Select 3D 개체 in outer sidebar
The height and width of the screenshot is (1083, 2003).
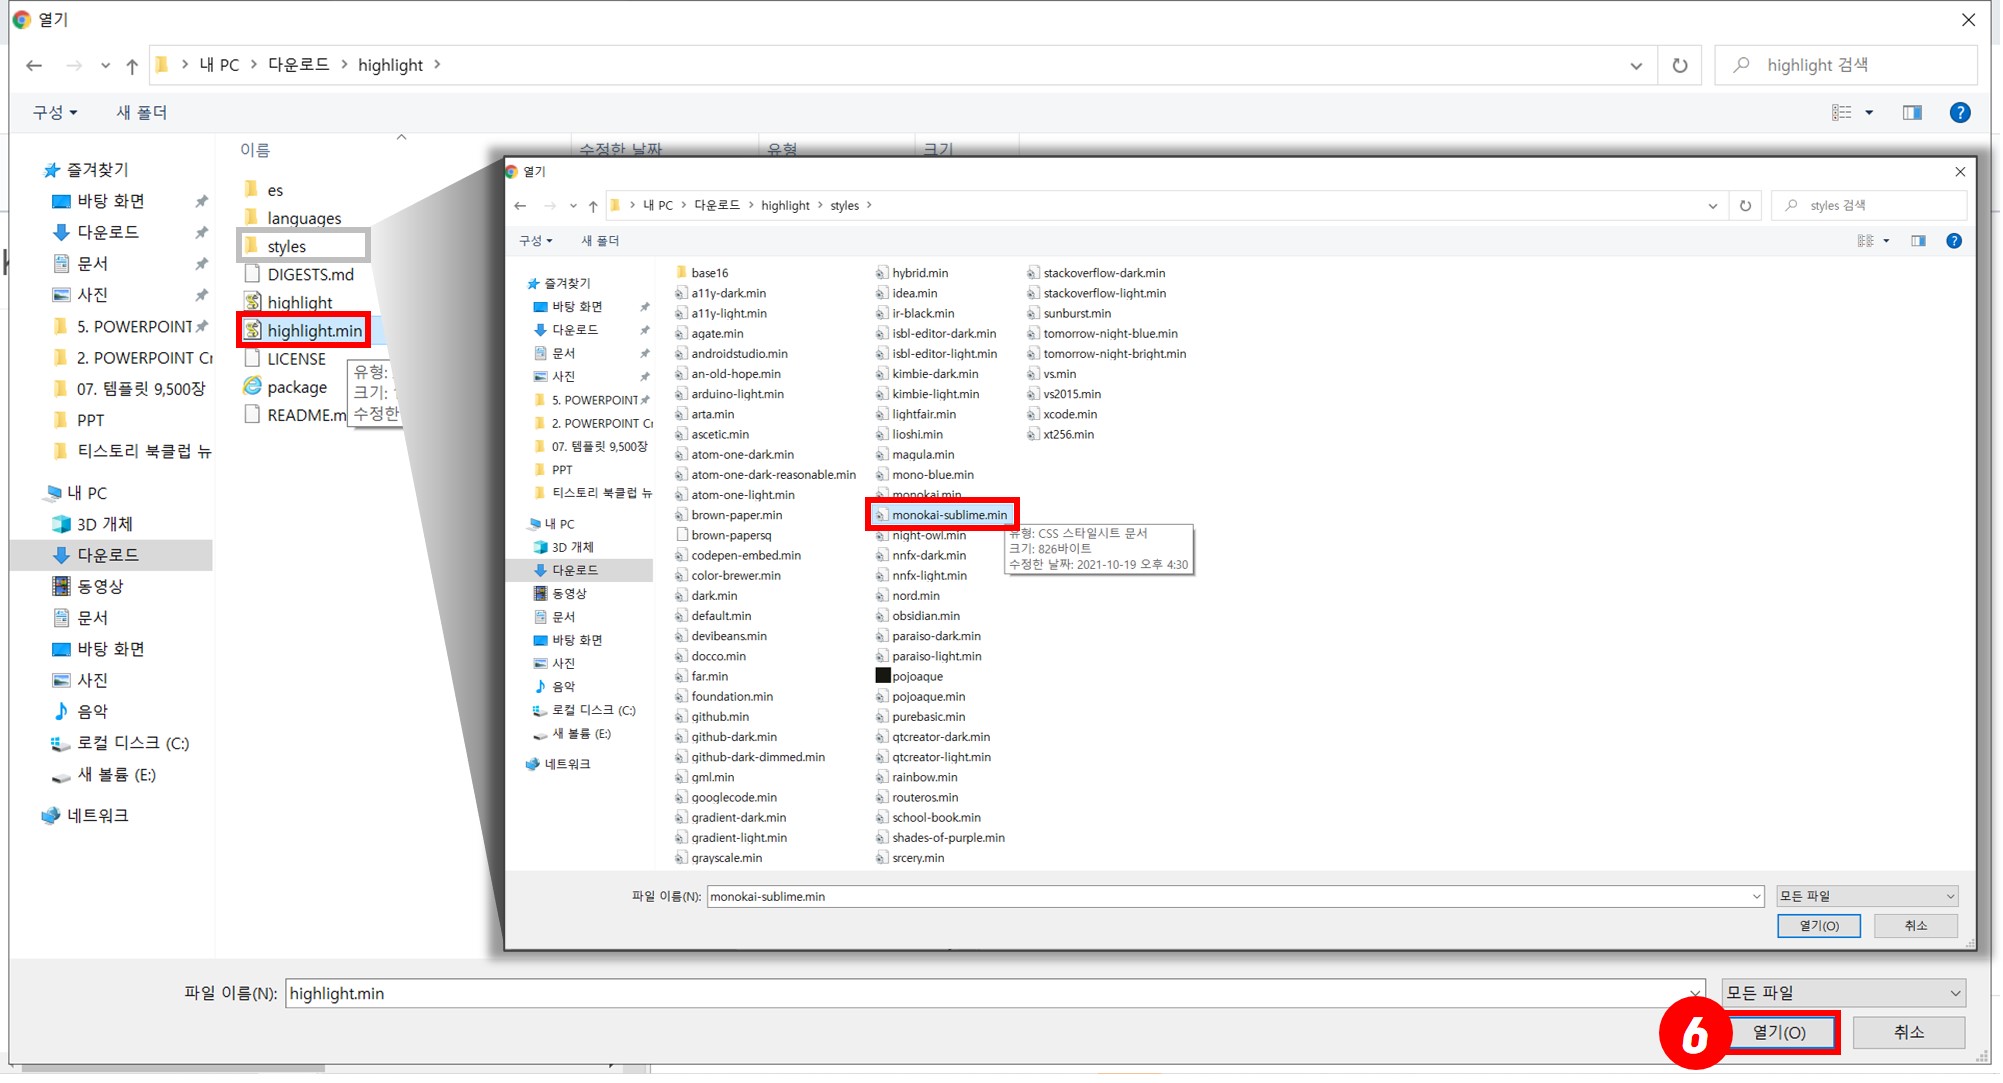(104, 524)
